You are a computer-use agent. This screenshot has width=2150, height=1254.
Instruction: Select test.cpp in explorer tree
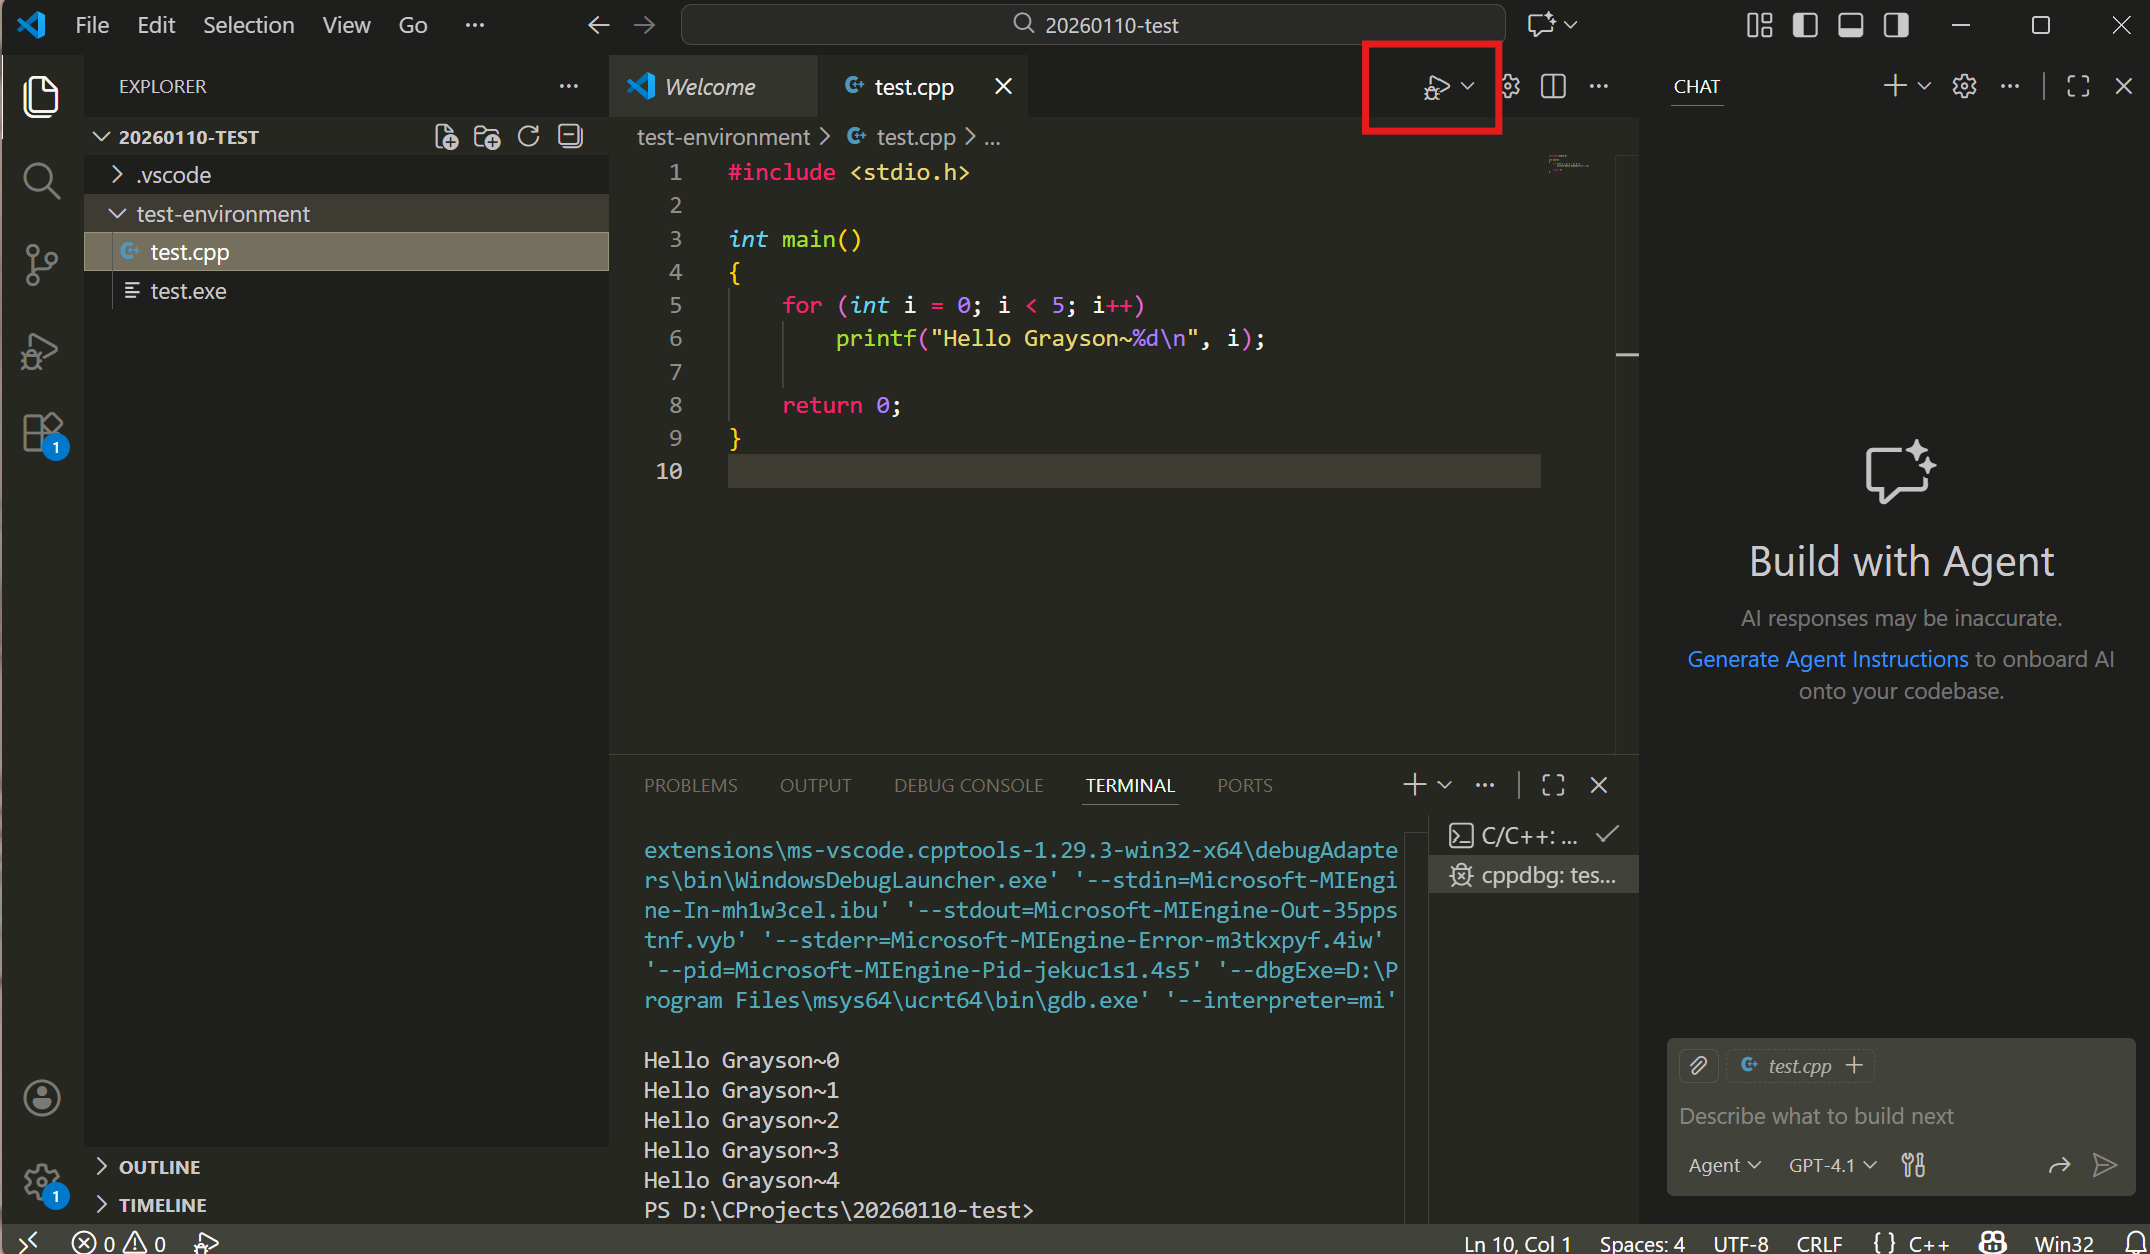[x=346, y=252]
